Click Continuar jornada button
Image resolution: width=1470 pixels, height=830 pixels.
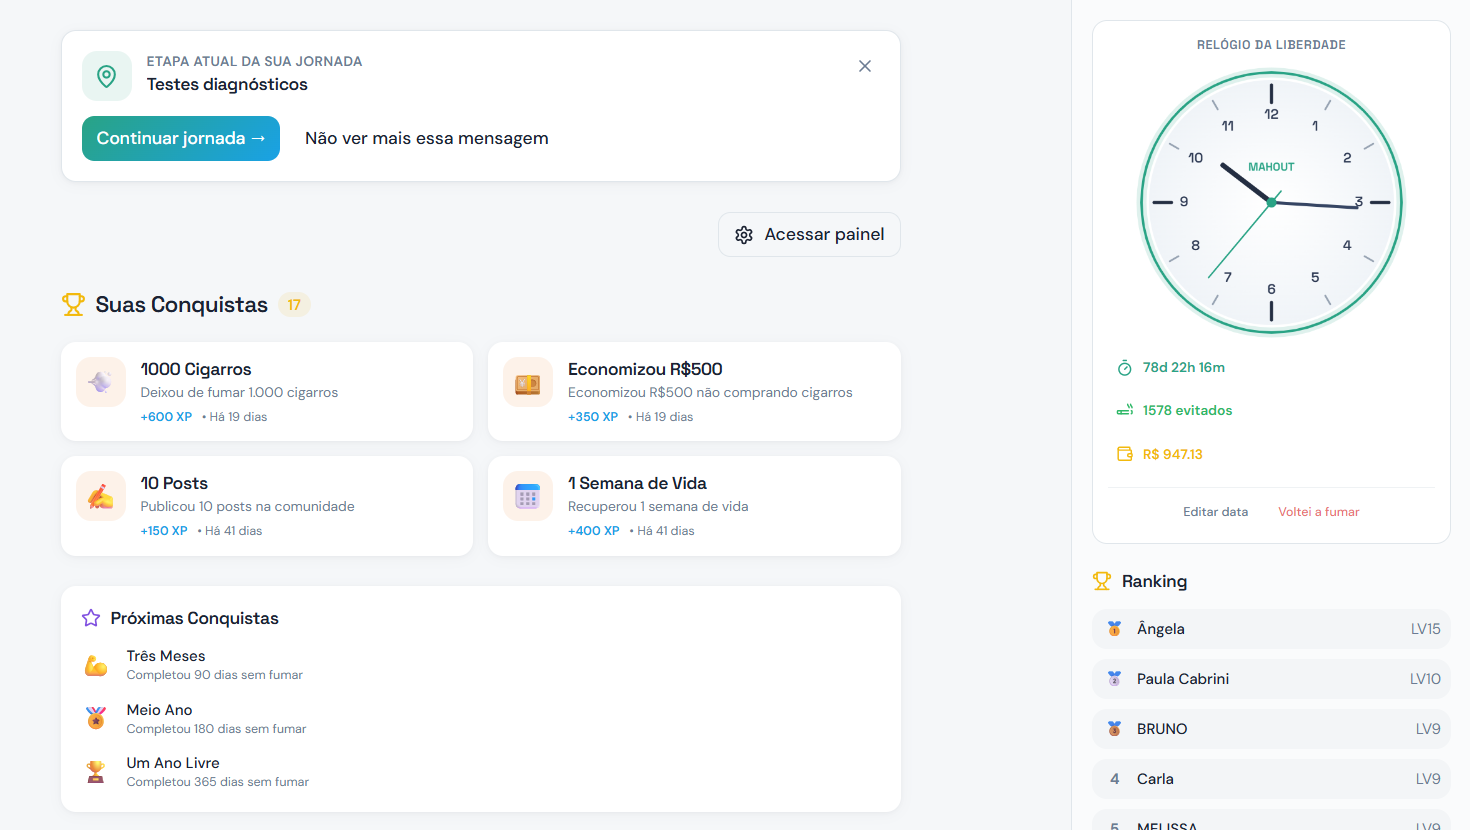(181, 138)
